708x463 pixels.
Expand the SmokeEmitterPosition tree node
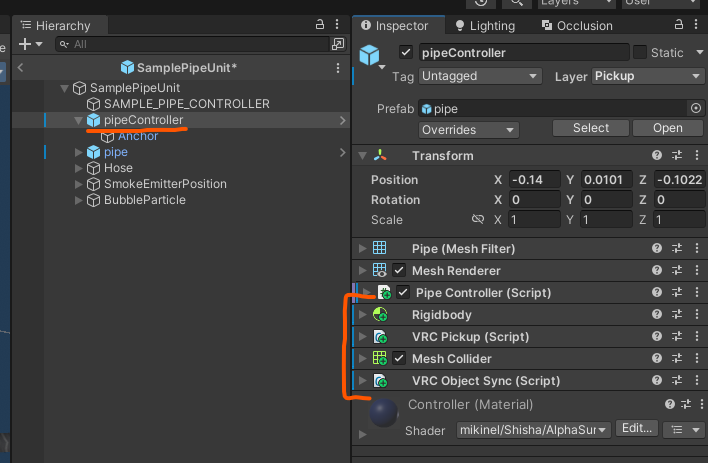click(x=79, y=184)
